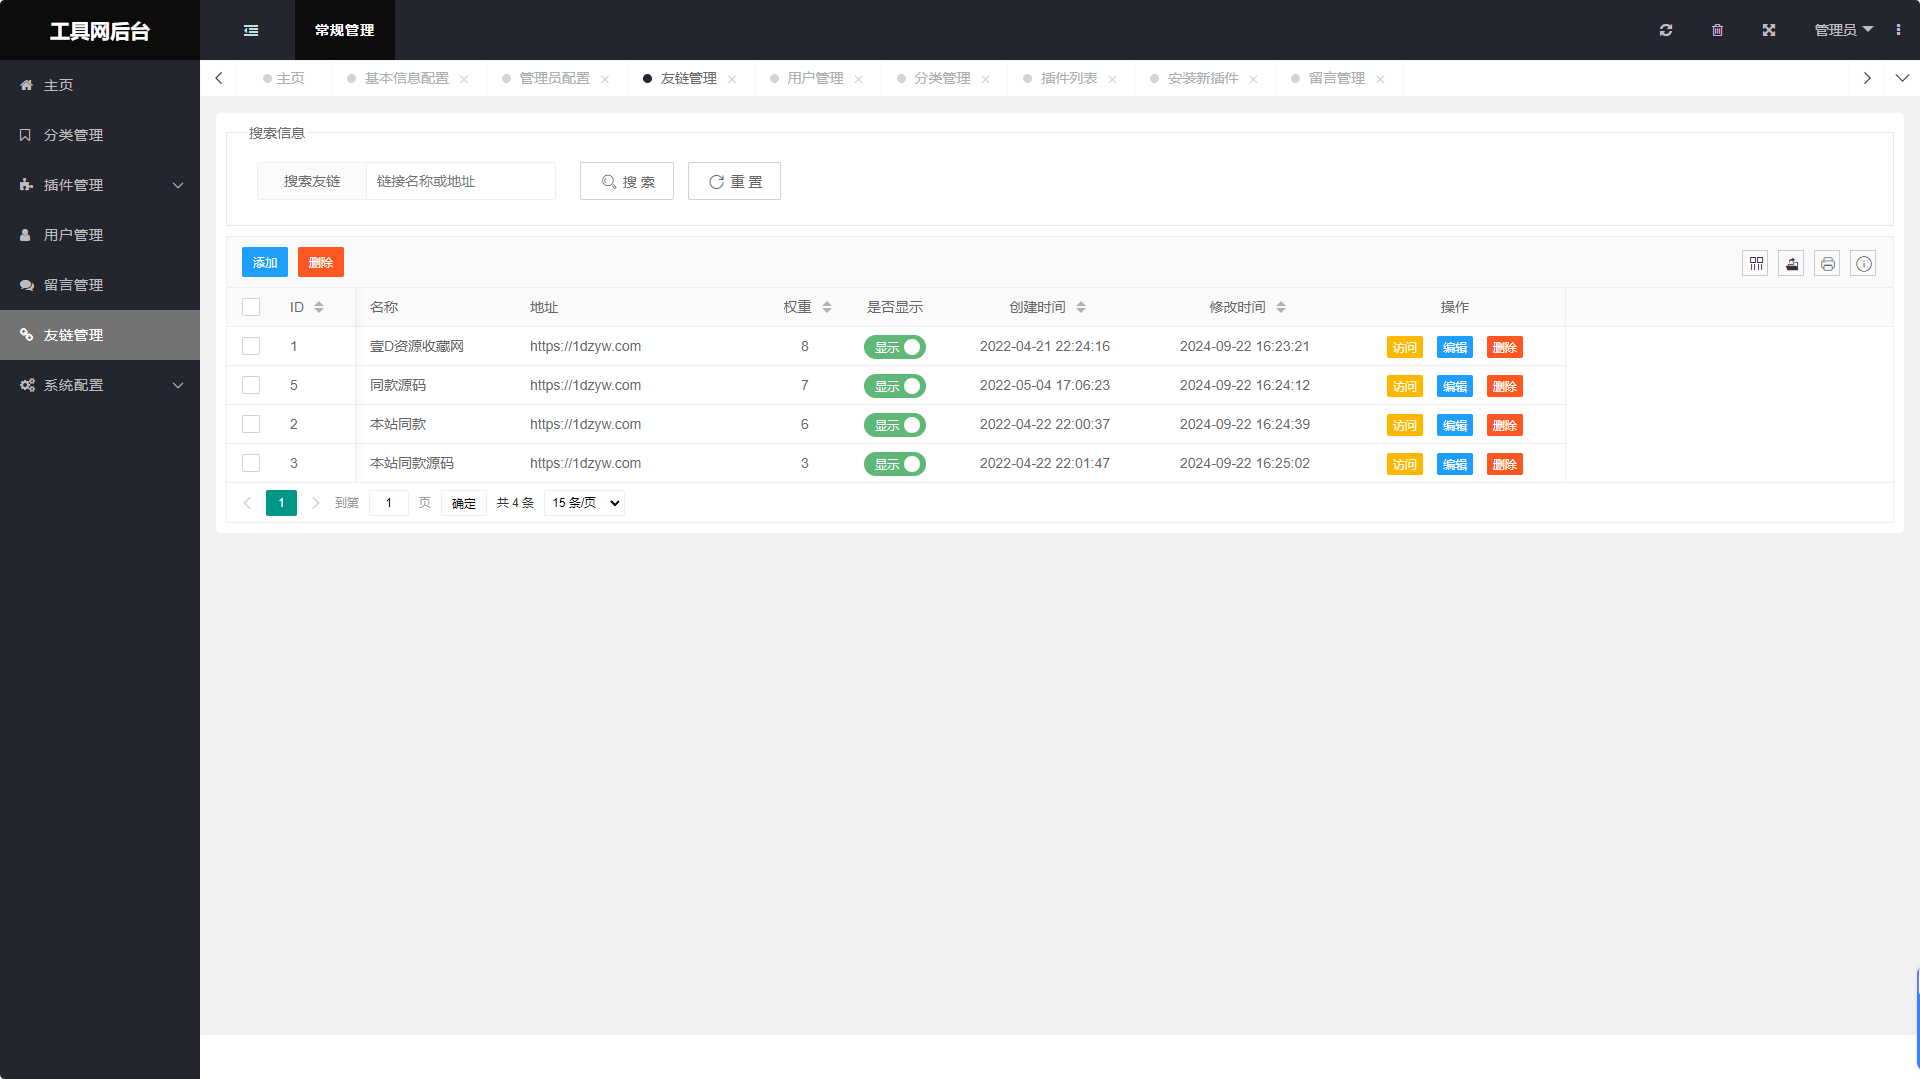Toggle 显示 switch for 同款源码 row
This screenshot has width=1920, height=1079.
[x=895, y=386]
